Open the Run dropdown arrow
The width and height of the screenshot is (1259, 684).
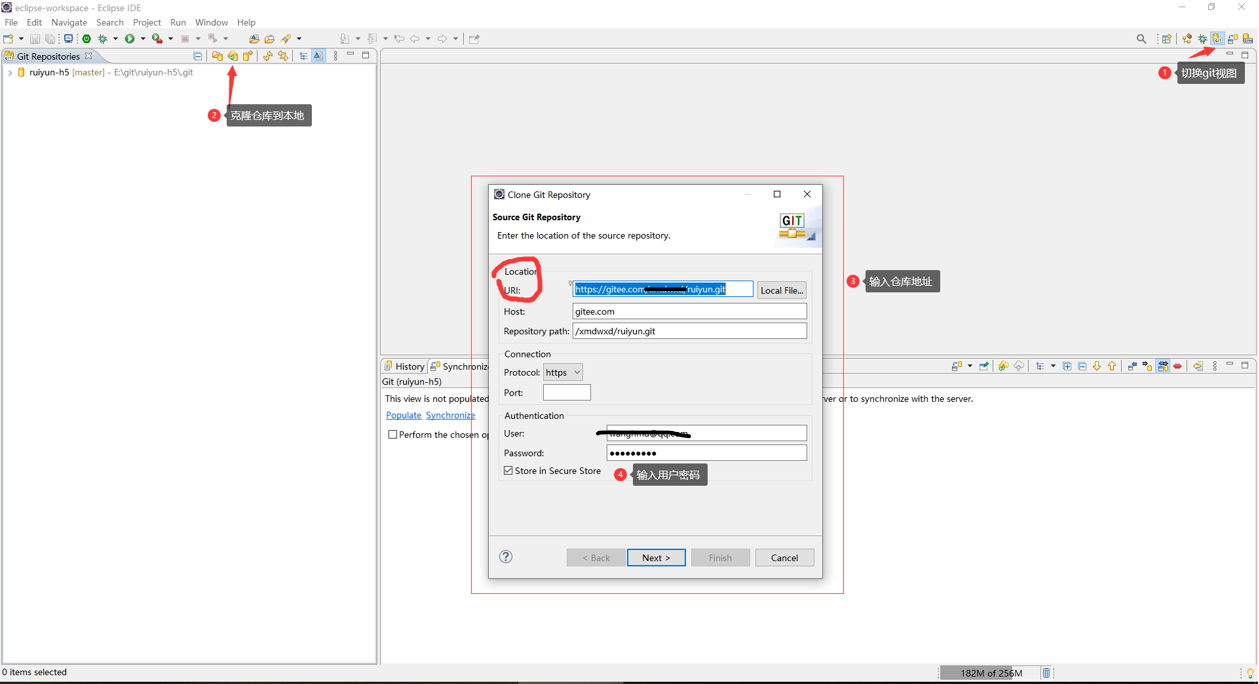coord(143,39)
